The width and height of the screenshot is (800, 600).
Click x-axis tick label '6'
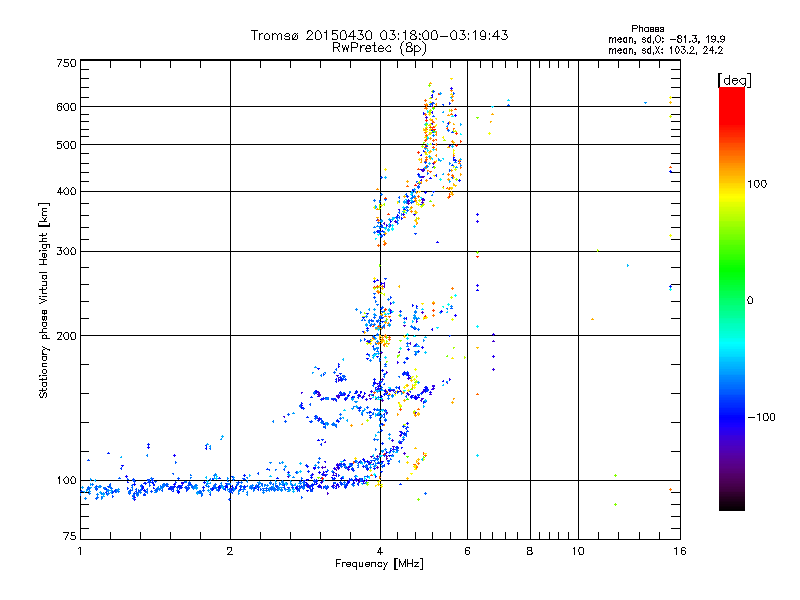pyautogui.click(x=467, y=551)
